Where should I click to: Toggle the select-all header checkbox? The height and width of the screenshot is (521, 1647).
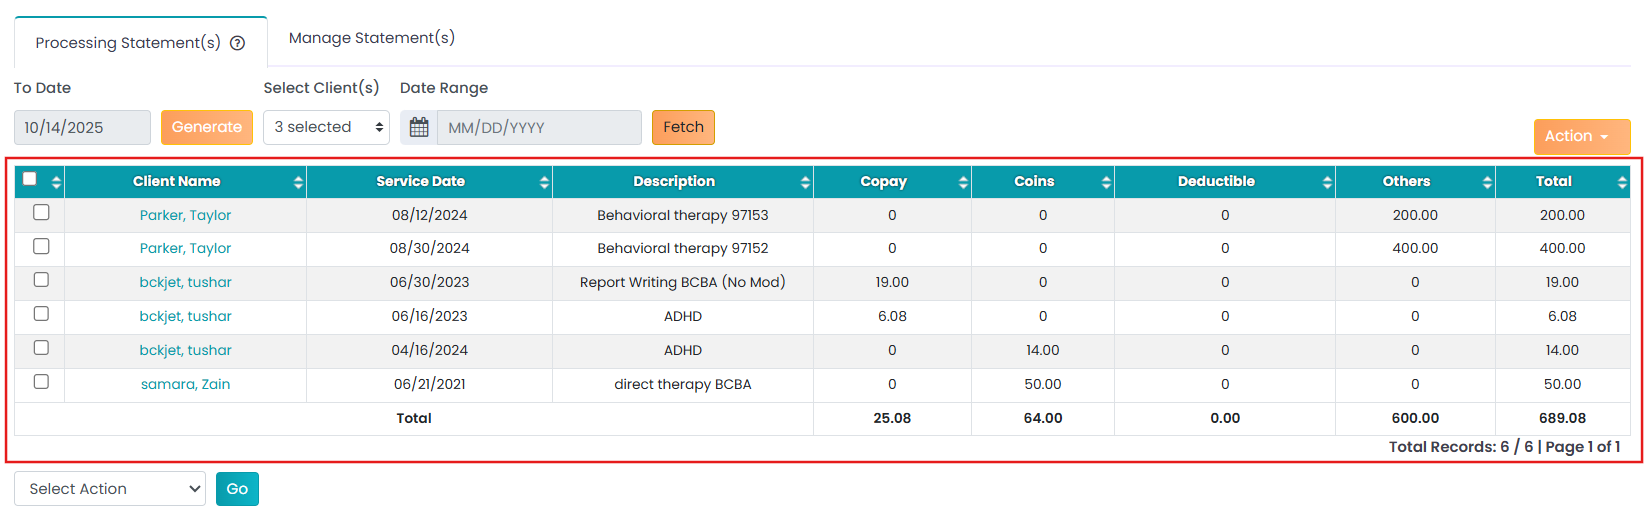tap(30, 179)
